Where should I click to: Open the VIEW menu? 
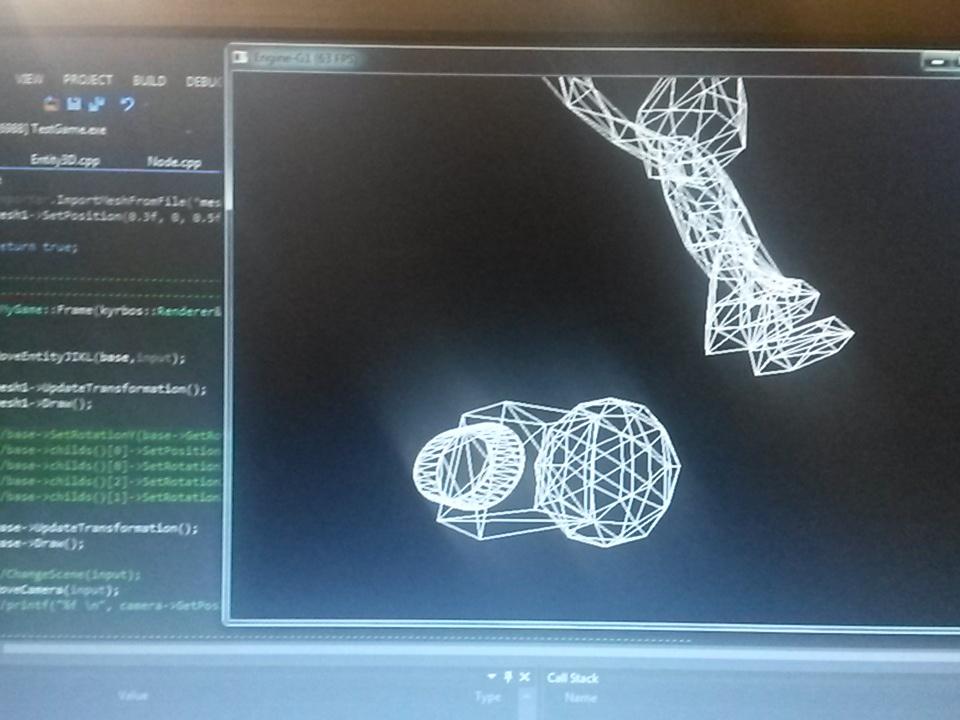[32, 78]
